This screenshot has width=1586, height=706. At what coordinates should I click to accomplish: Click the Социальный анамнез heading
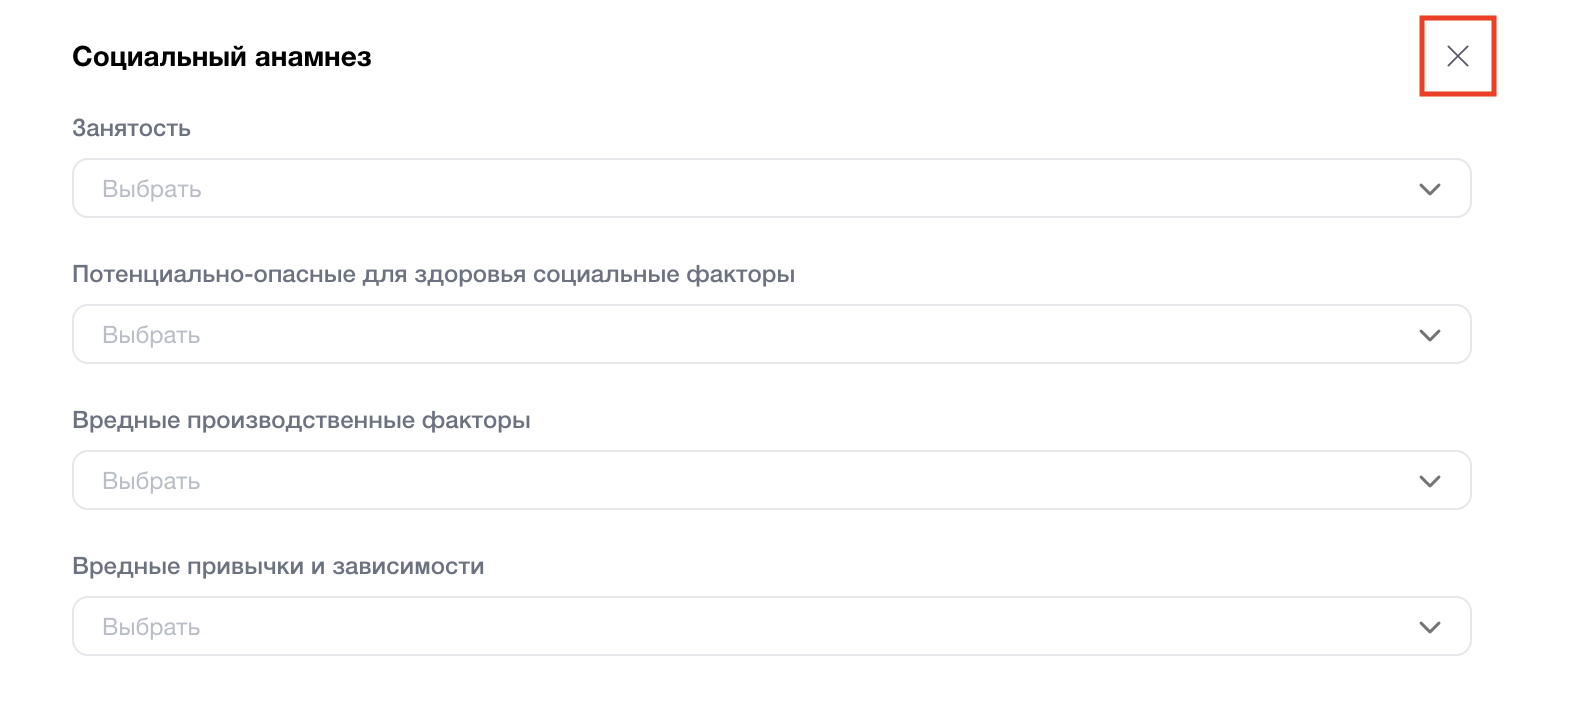(221, 57)
